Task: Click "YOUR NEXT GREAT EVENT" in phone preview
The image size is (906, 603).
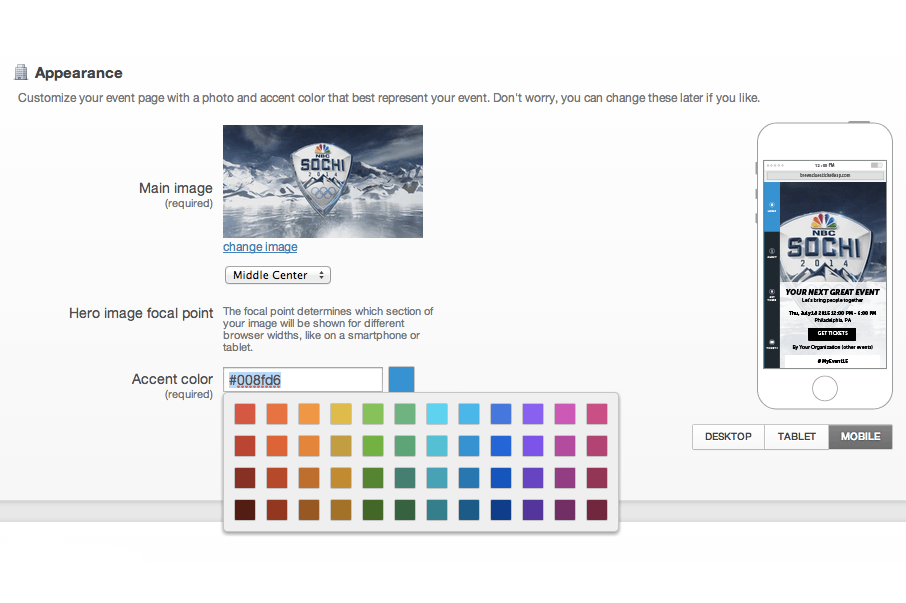Action: (x=832, y=292)
